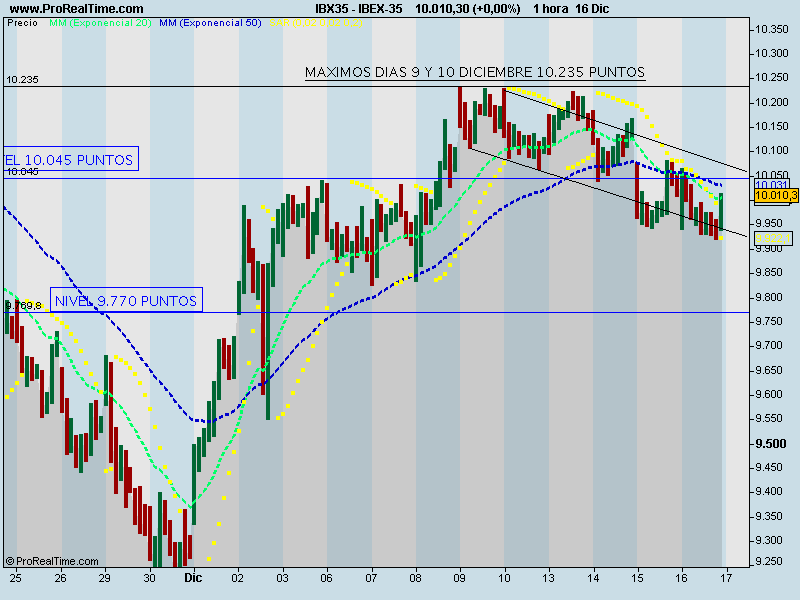
Task: Select the SAR (0.02 0.02 0.2) legend
Action: (x=316, y=23)
